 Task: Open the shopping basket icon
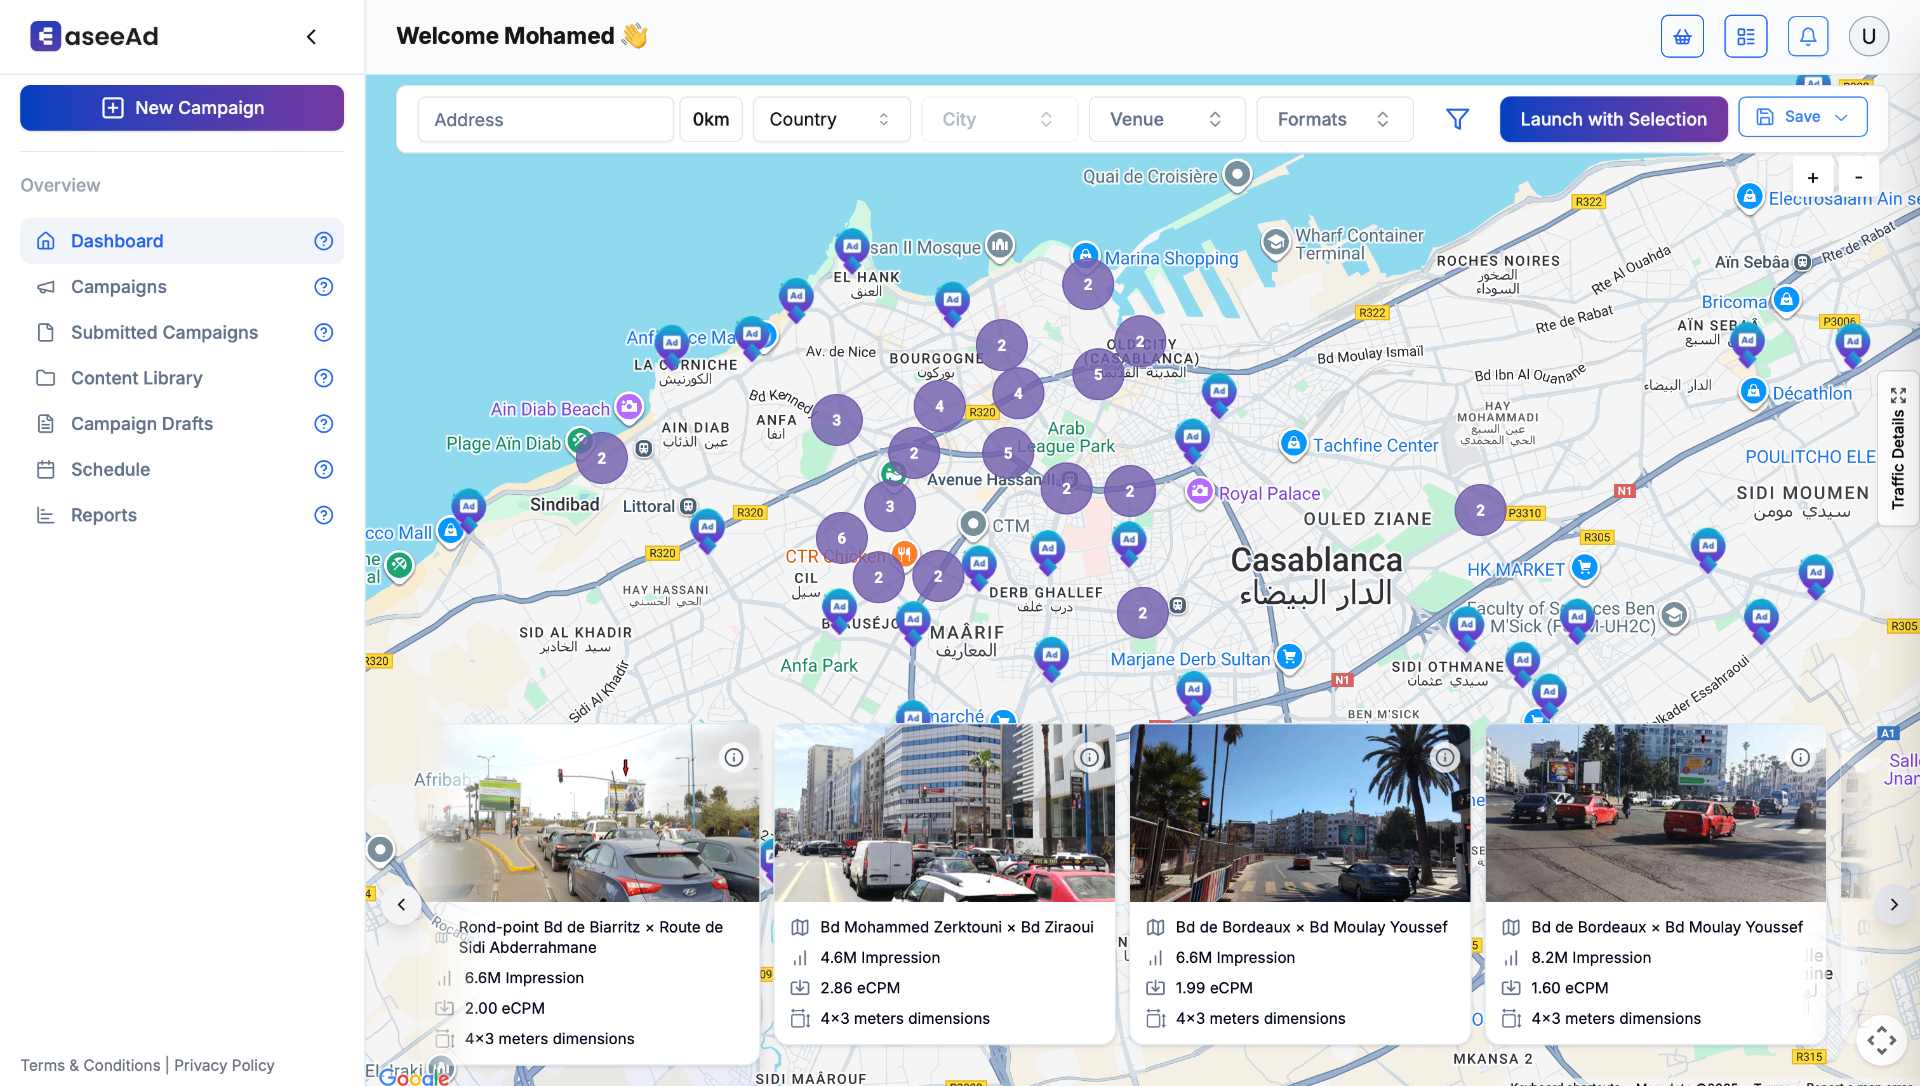point(1682,37)
